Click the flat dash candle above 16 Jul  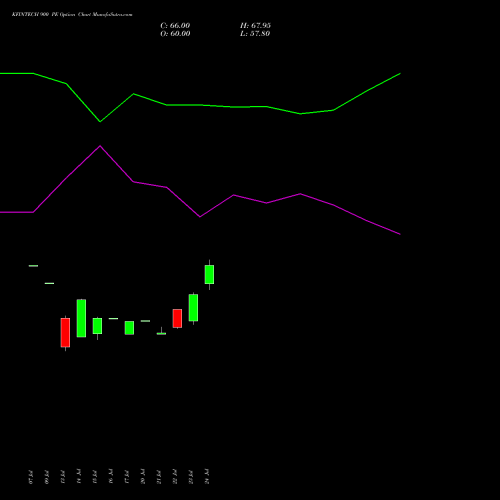(x=113, y=319)
